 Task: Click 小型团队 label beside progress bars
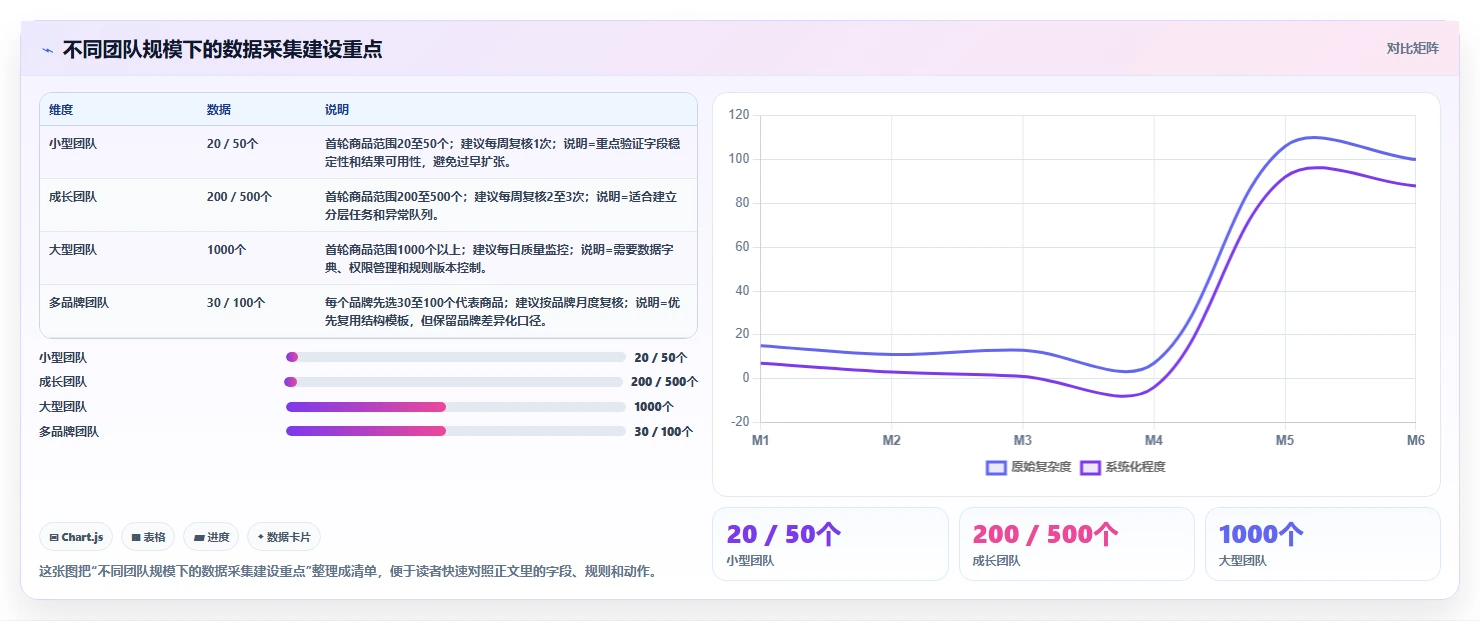pyautogui.click(x=64, y=357)
